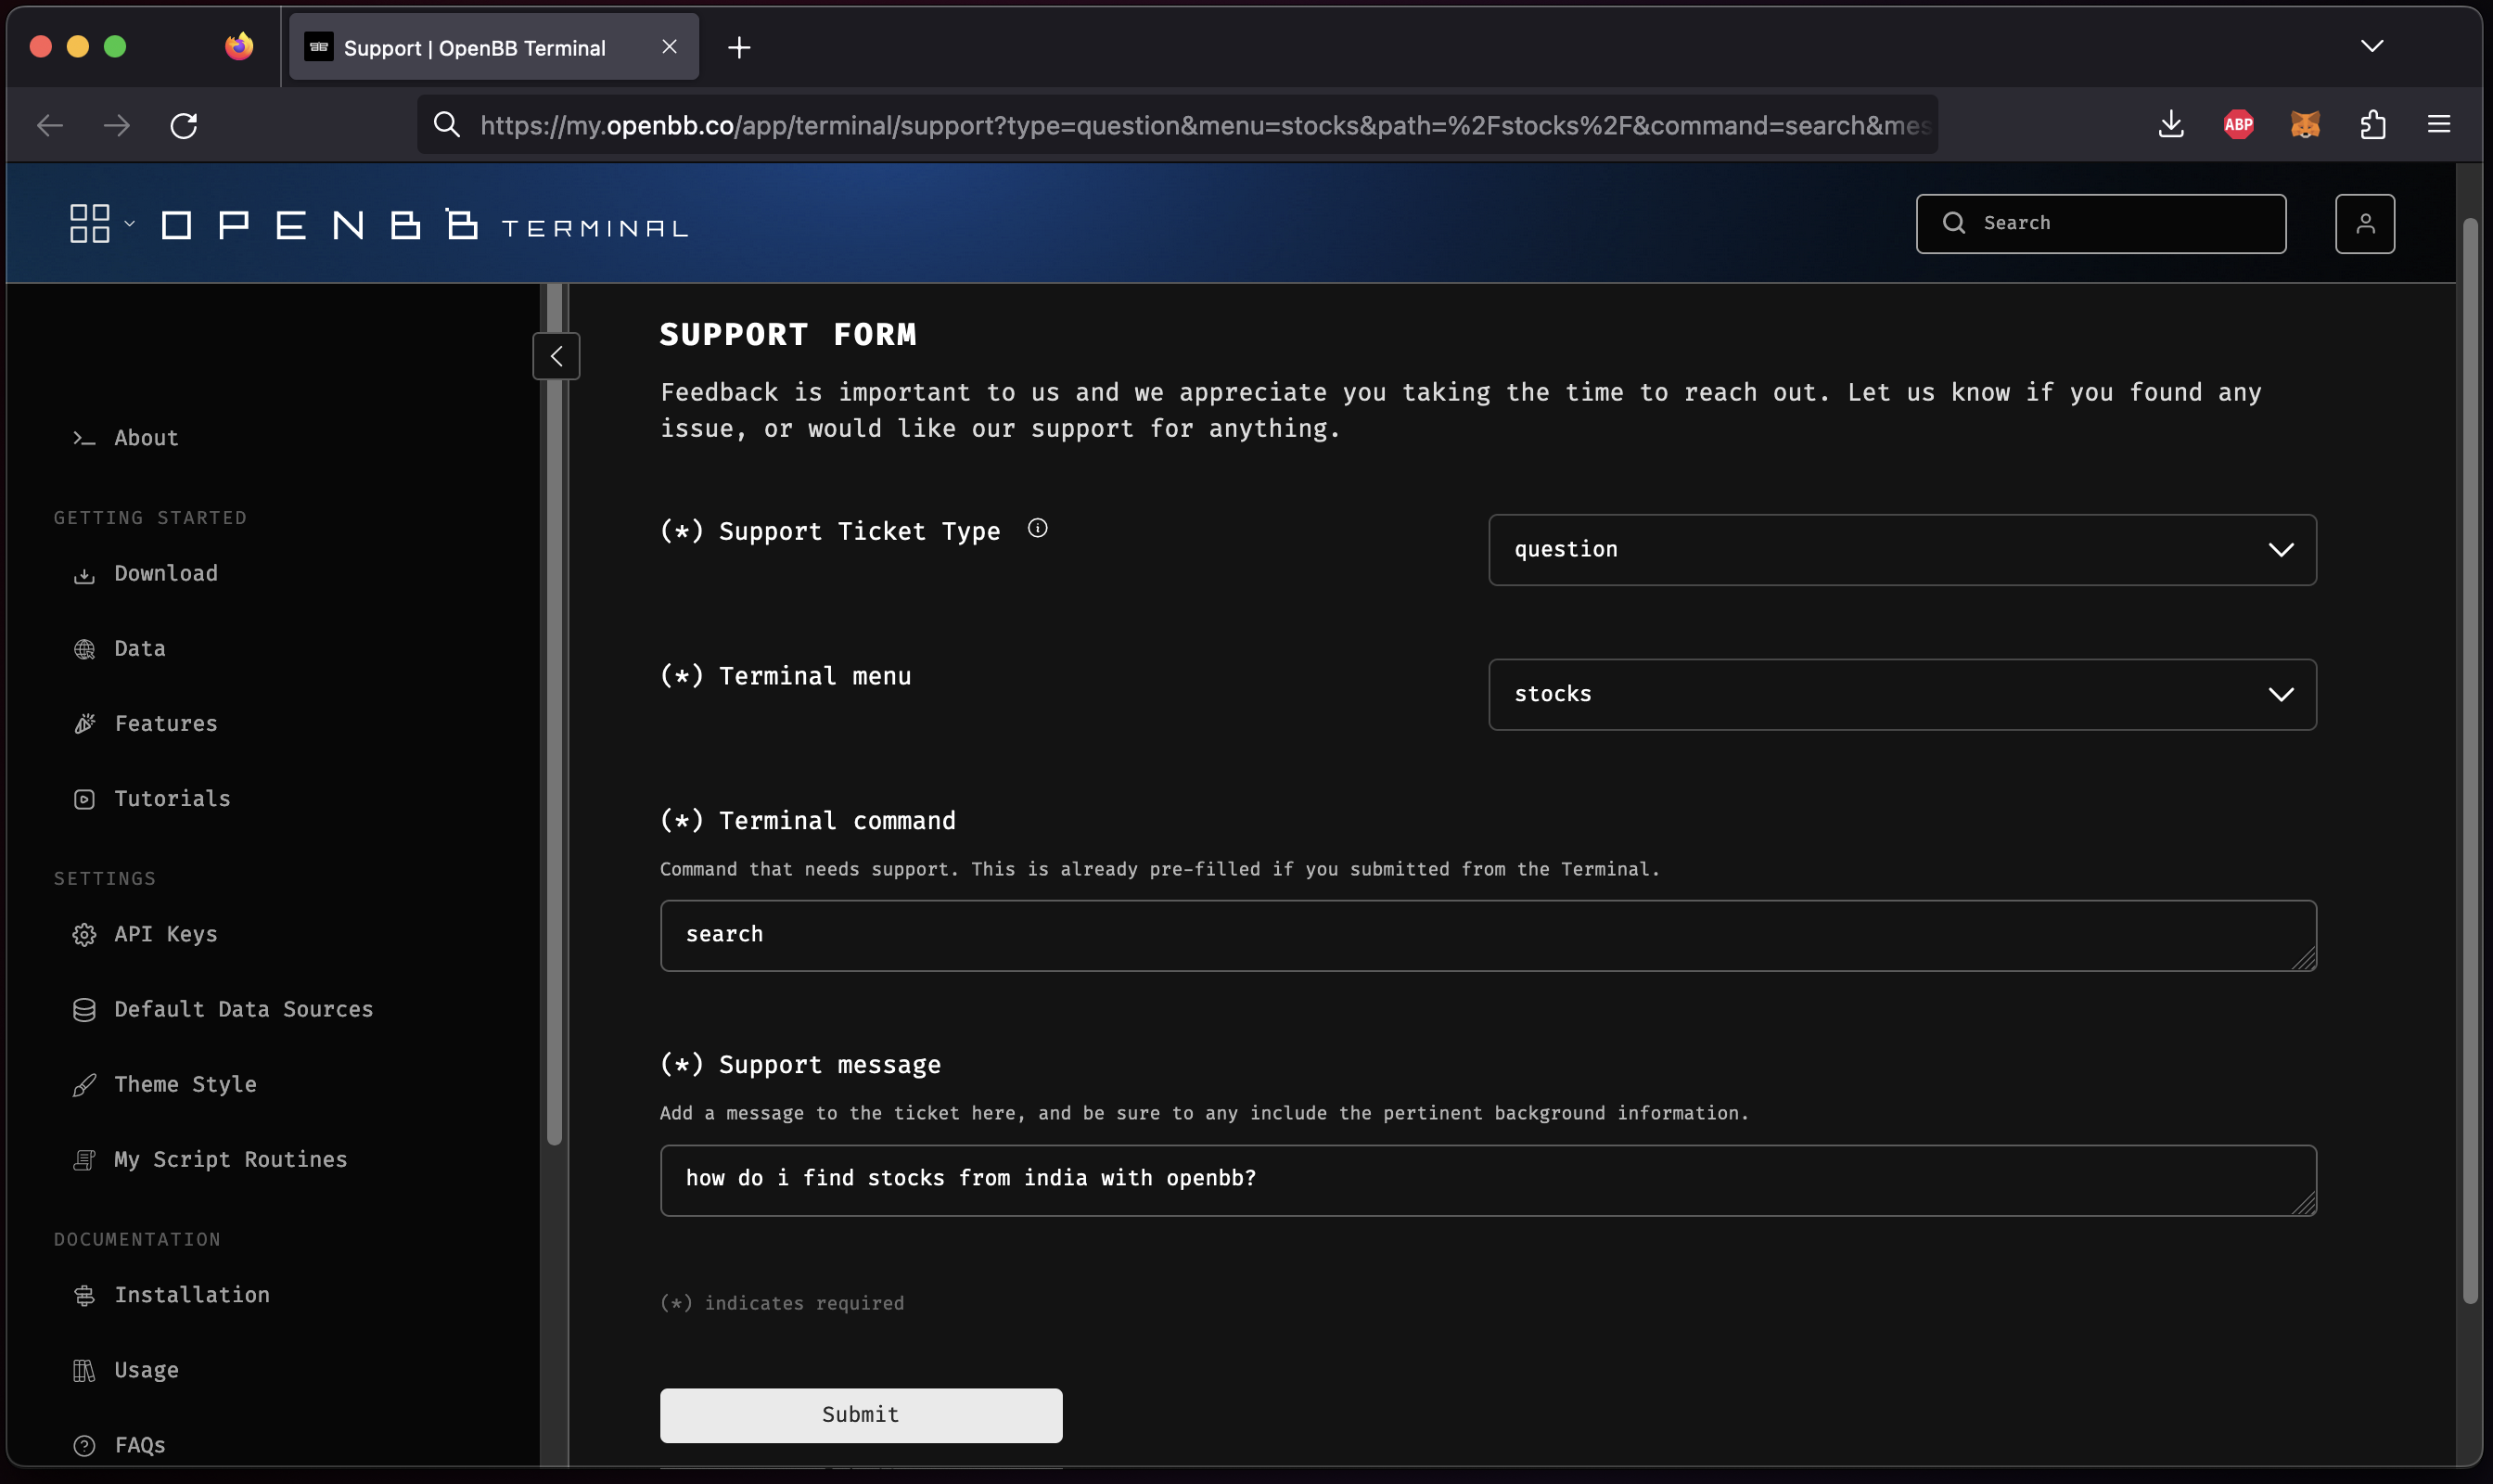Click the Support message text field

pyautogui.click(x=1487, y=1180)
